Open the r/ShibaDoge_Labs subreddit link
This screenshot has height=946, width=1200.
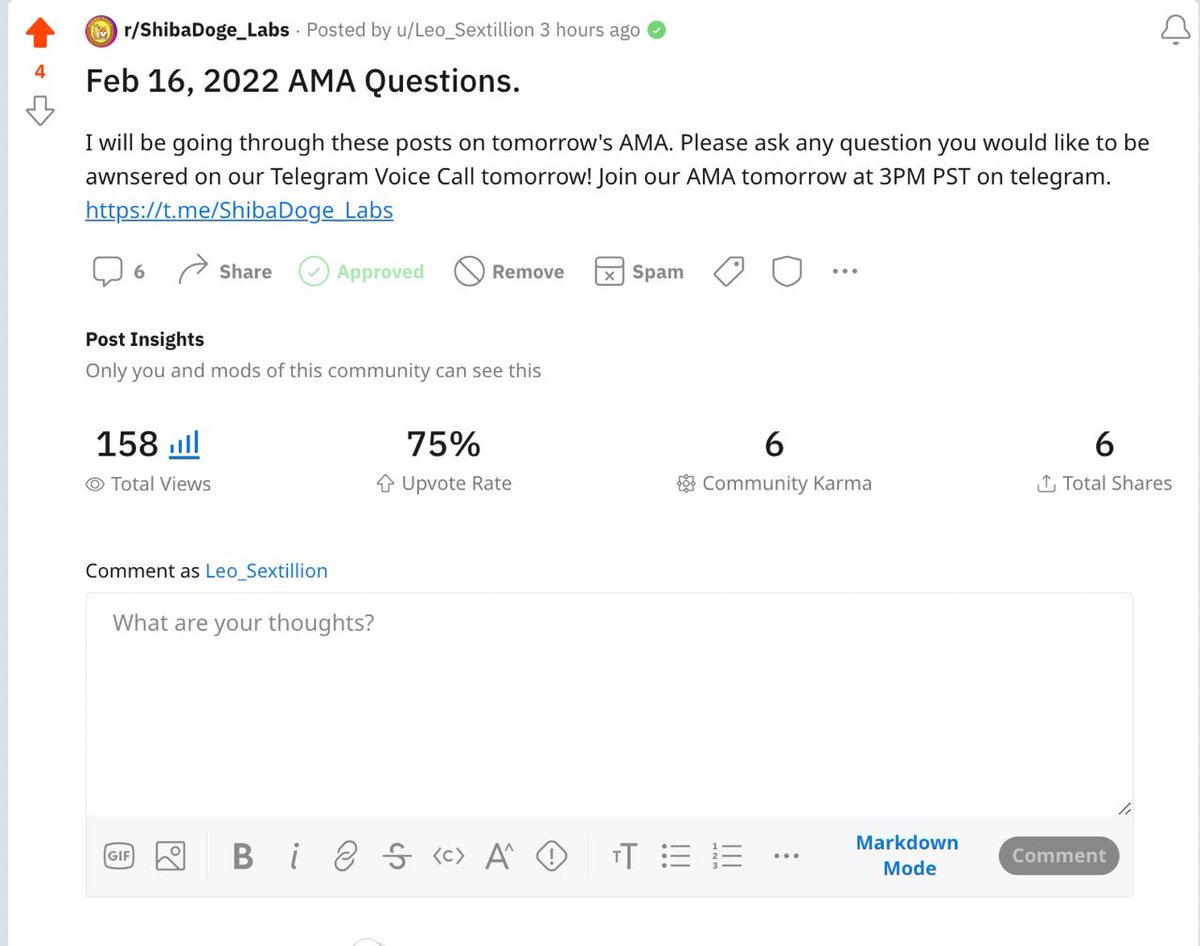click(205, 30)
